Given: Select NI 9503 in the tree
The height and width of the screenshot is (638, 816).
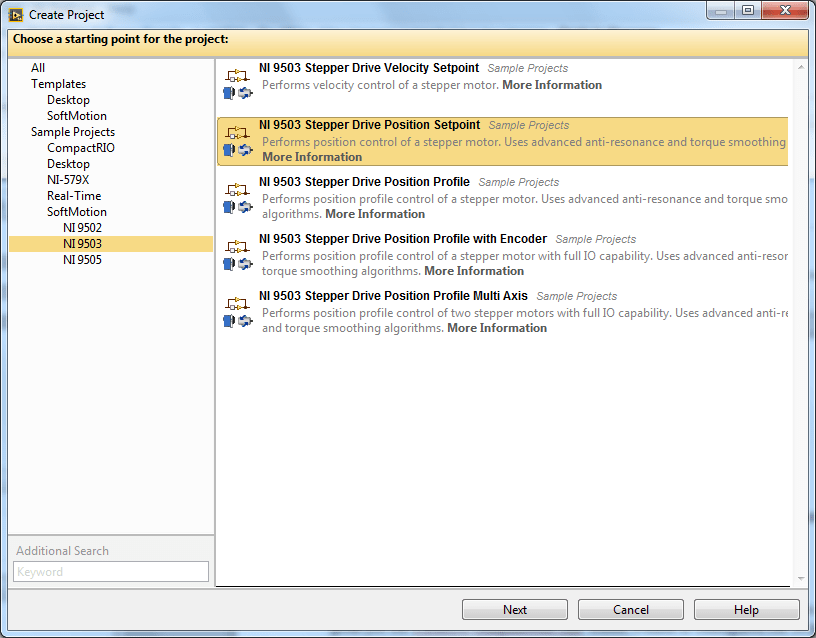Looking at the screenshot, I should tap(111, 244).
